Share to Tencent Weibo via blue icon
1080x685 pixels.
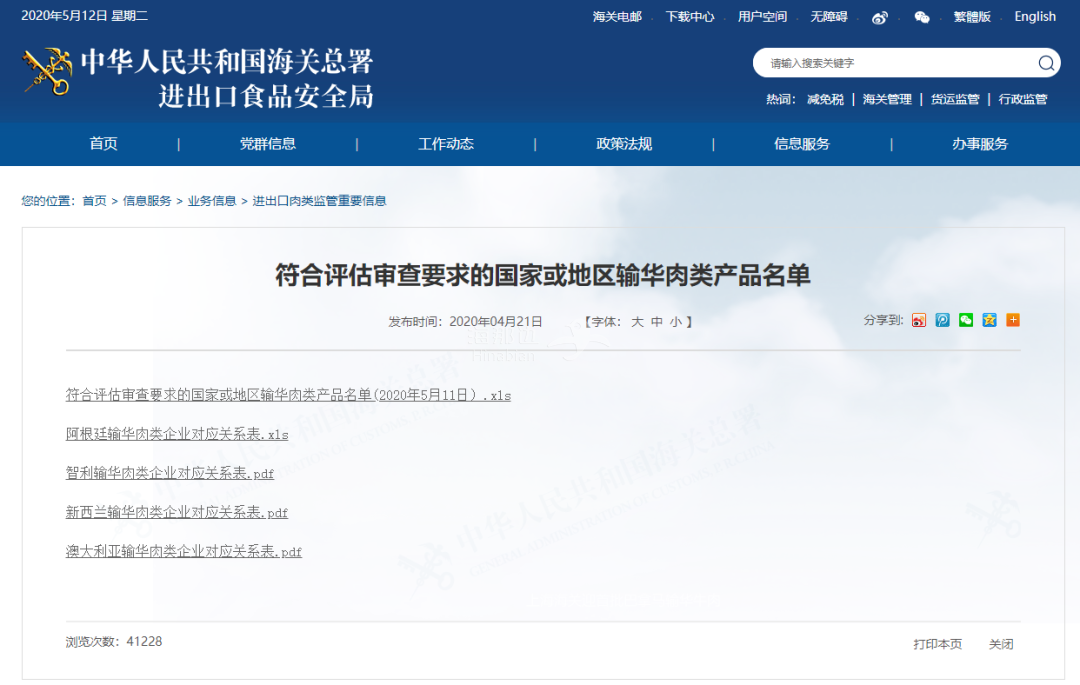point(942,321)
